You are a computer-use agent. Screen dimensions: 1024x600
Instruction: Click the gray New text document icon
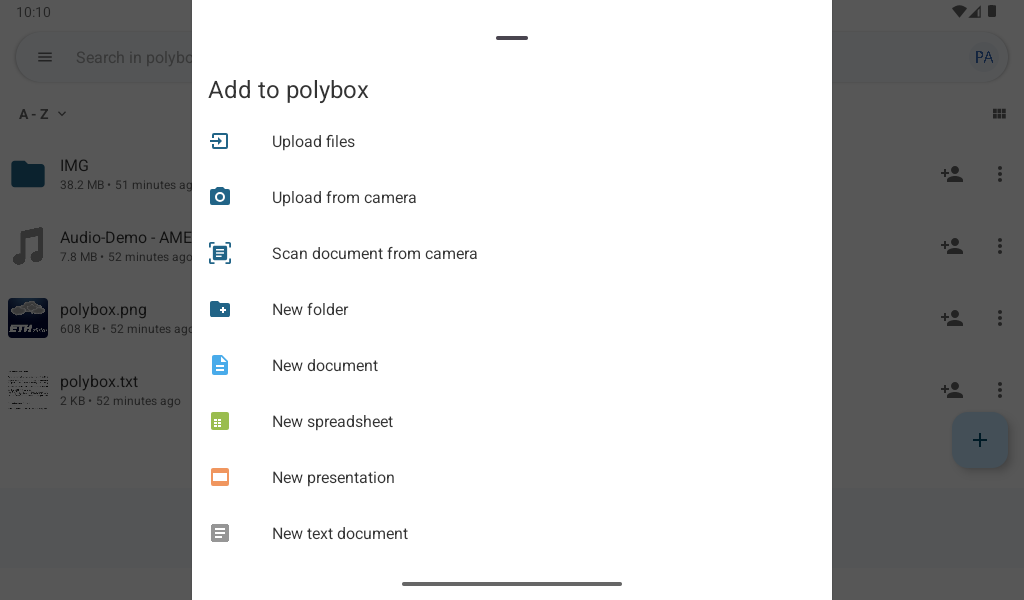219,533
